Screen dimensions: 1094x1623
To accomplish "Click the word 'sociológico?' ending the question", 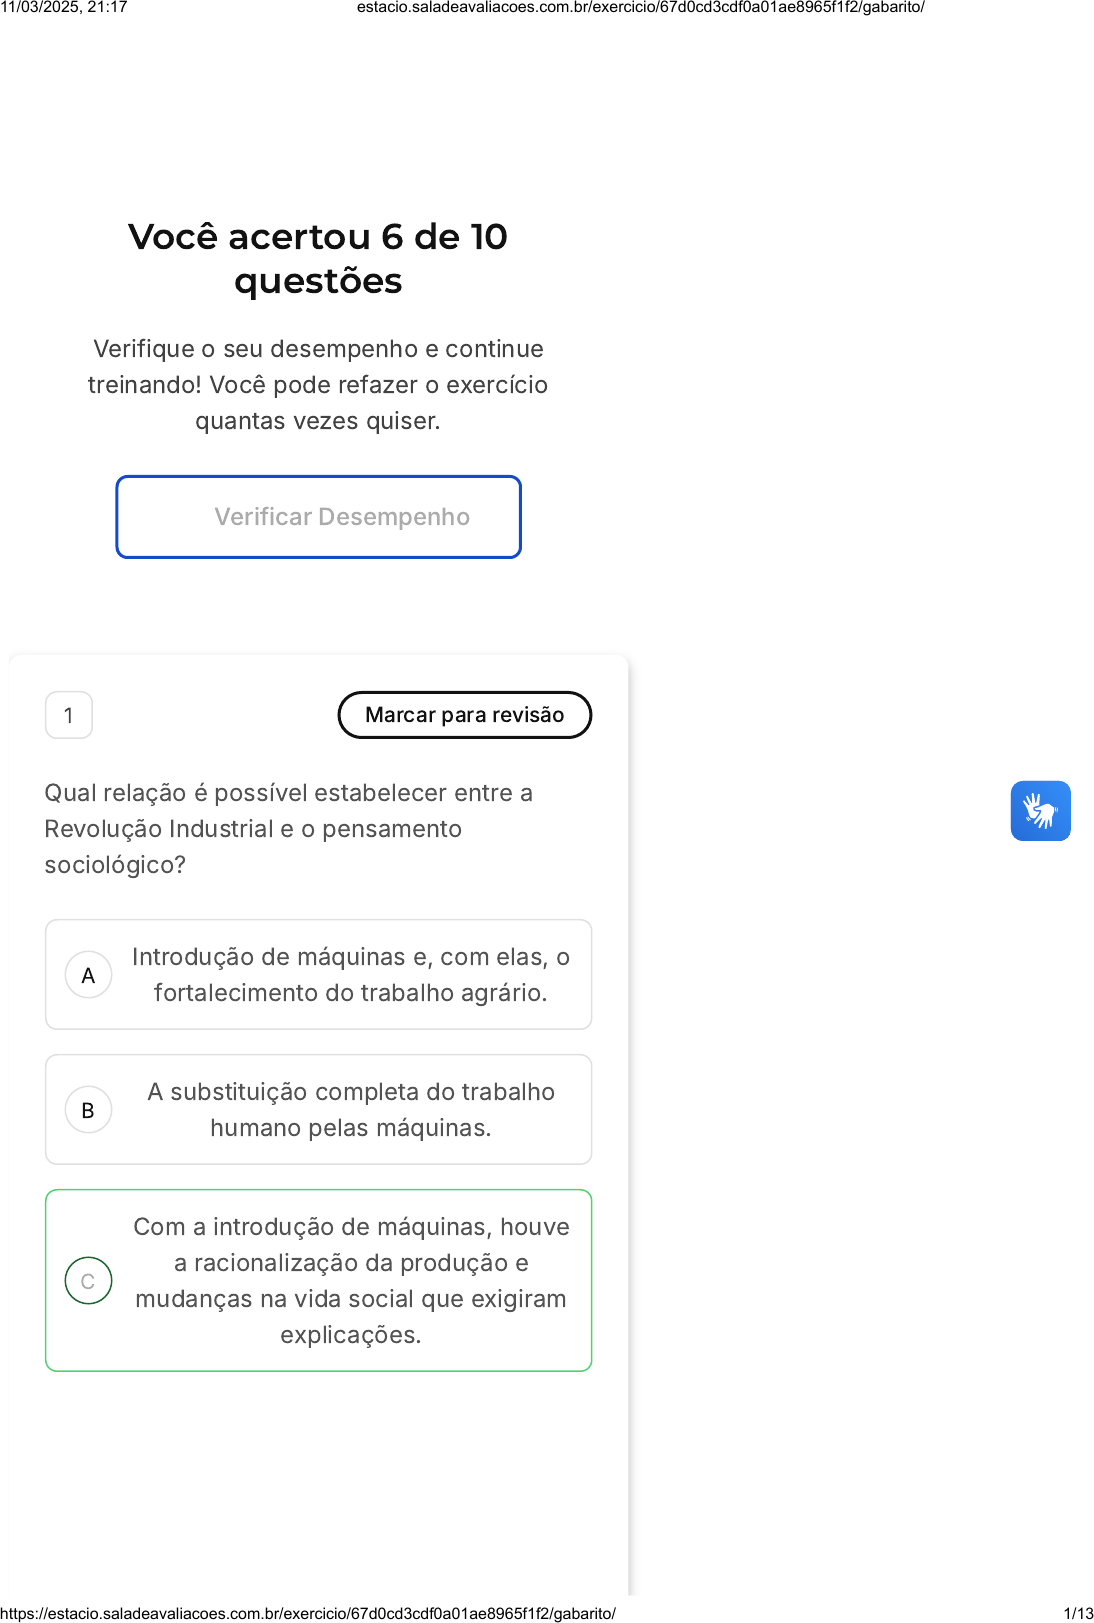I will point(115,865).
